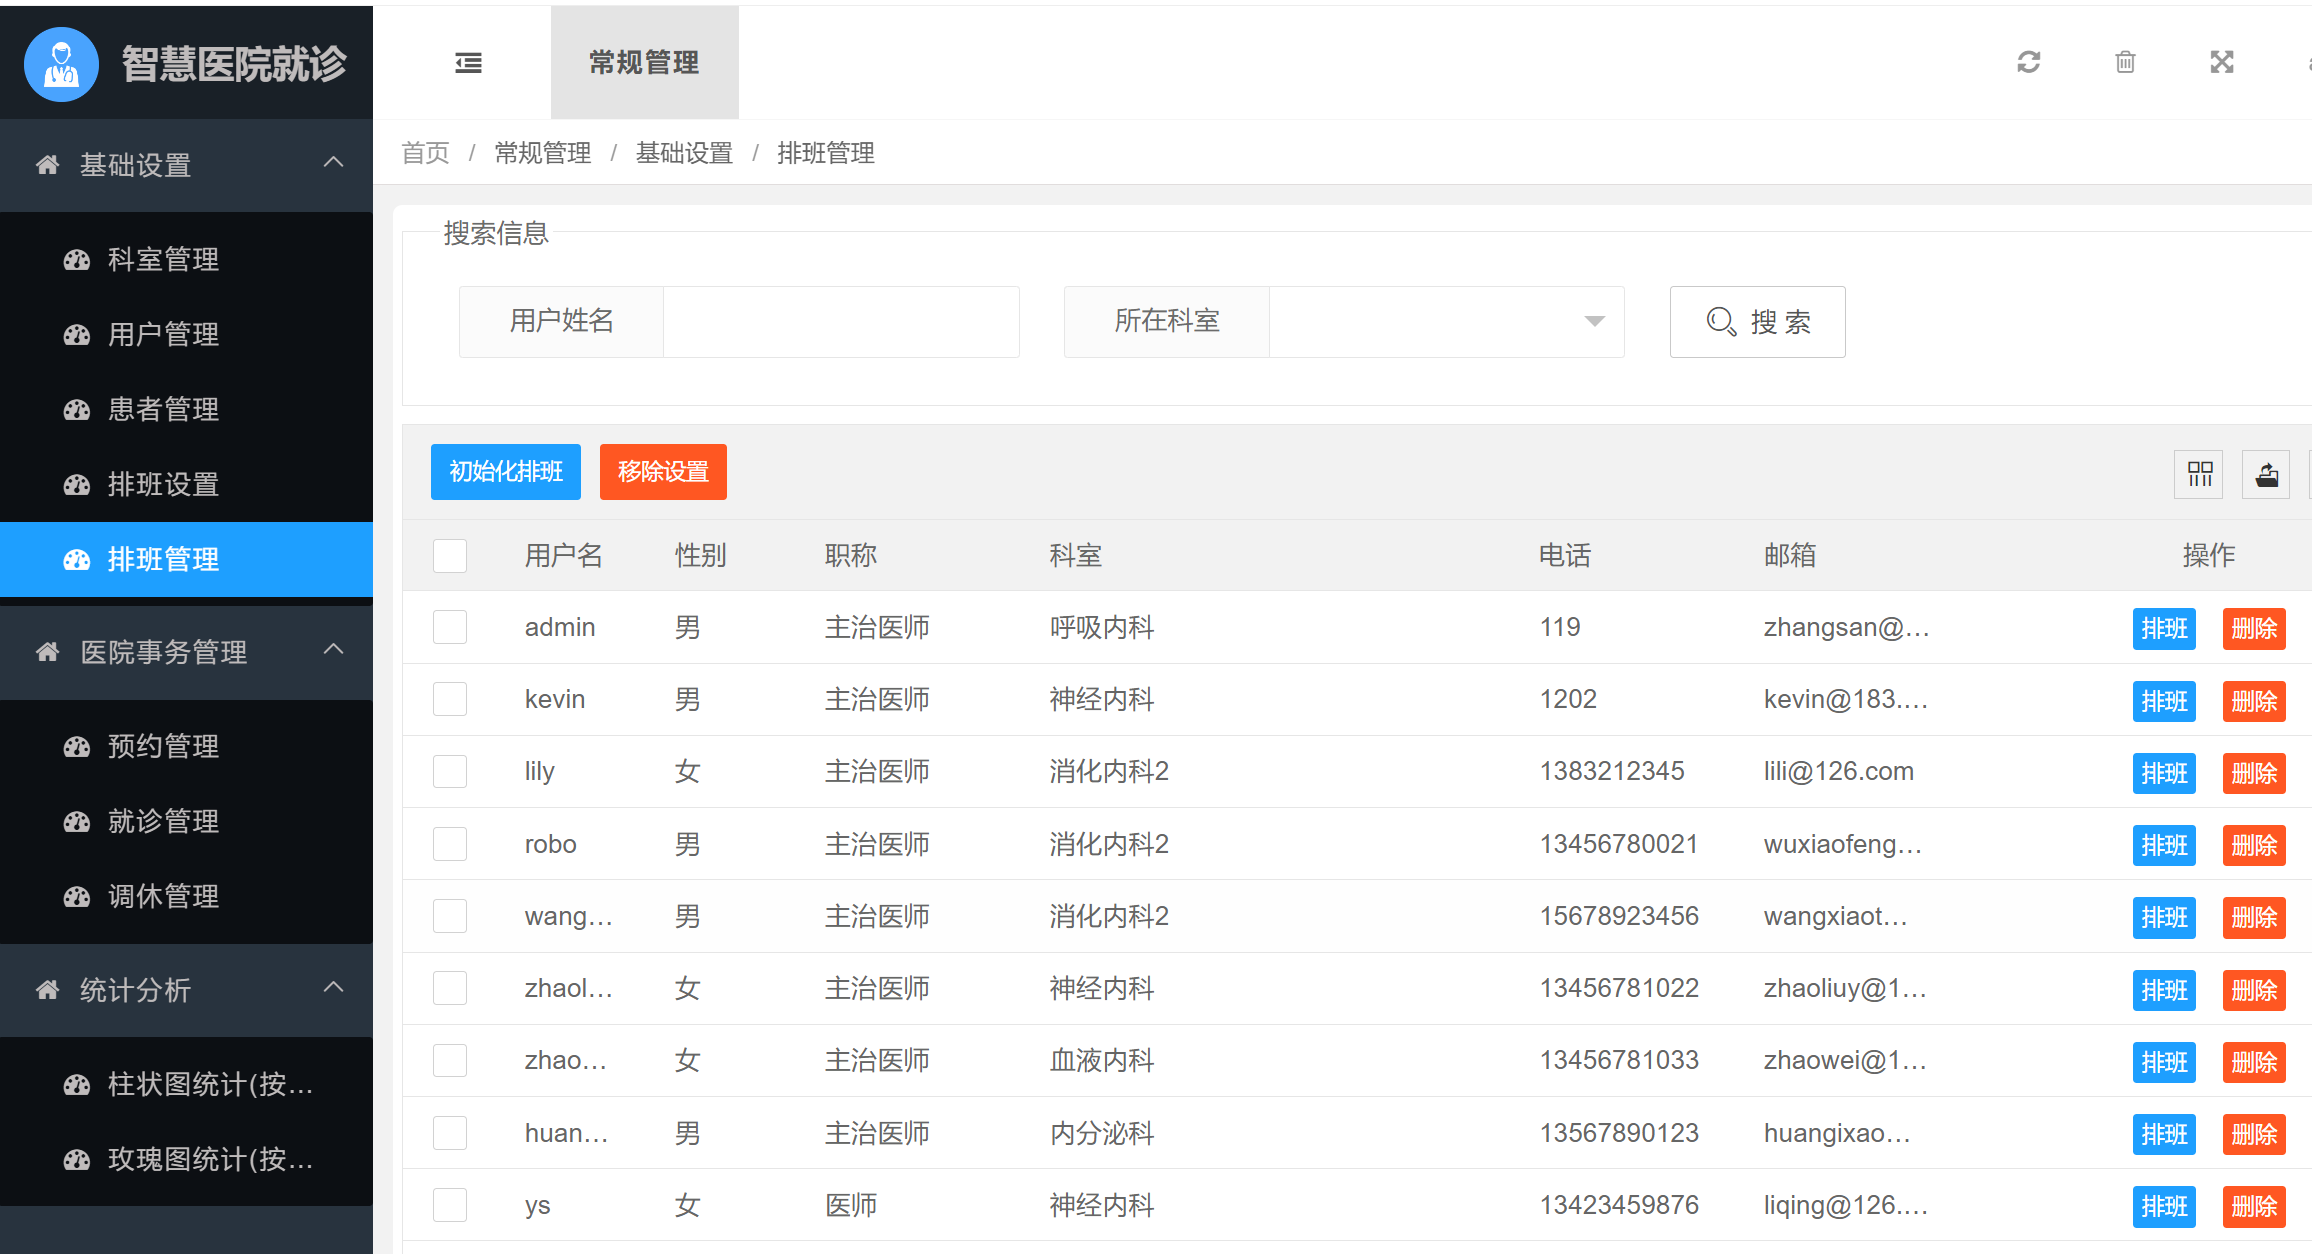Click the 移除设置 button
Viewport: 2312px width, 1254px height.
coord(663,472)
